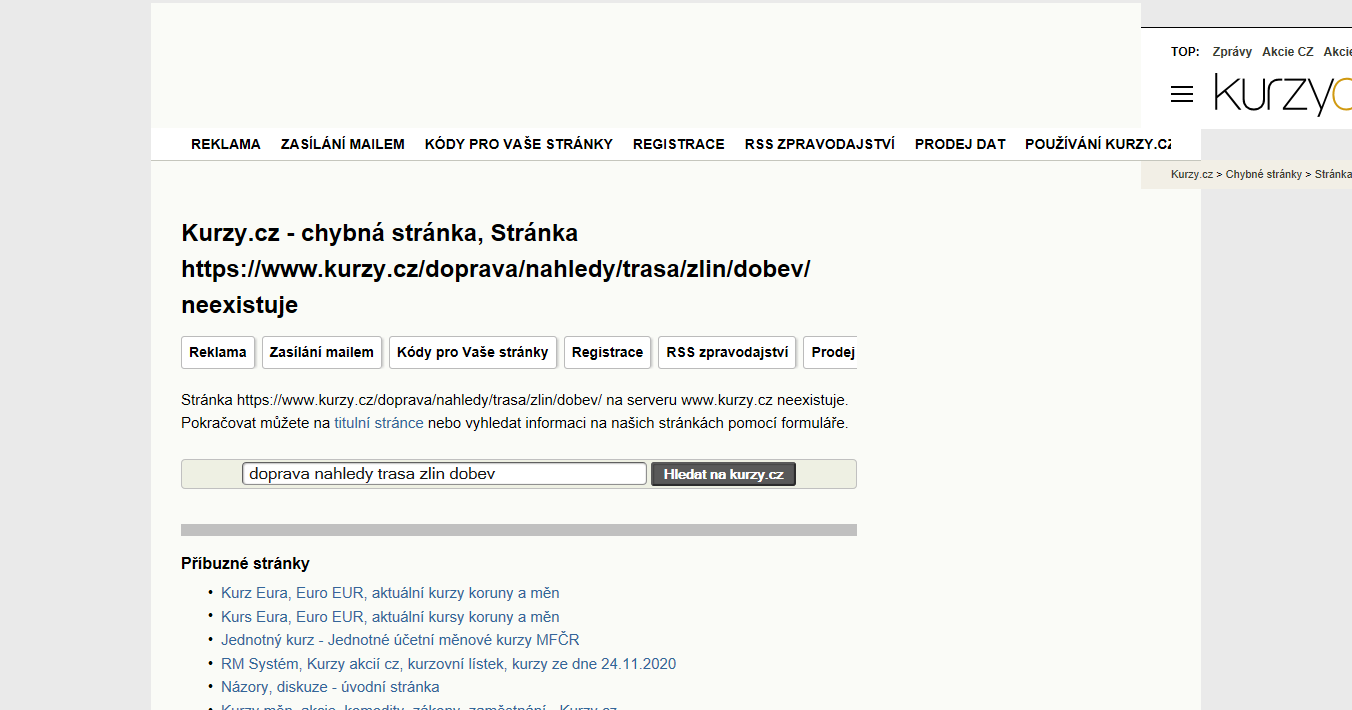Image resolution: width=1352 pixels, height=710 pixels.
Task: Open 'RM Systém, Kurzy akcií cz' link
Action: 448,664
